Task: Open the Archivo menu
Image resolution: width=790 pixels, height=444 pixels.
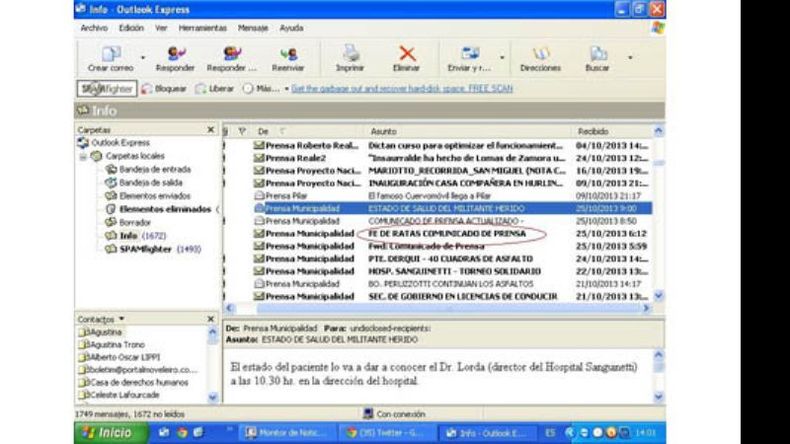Action: click(x=94, y=28)
